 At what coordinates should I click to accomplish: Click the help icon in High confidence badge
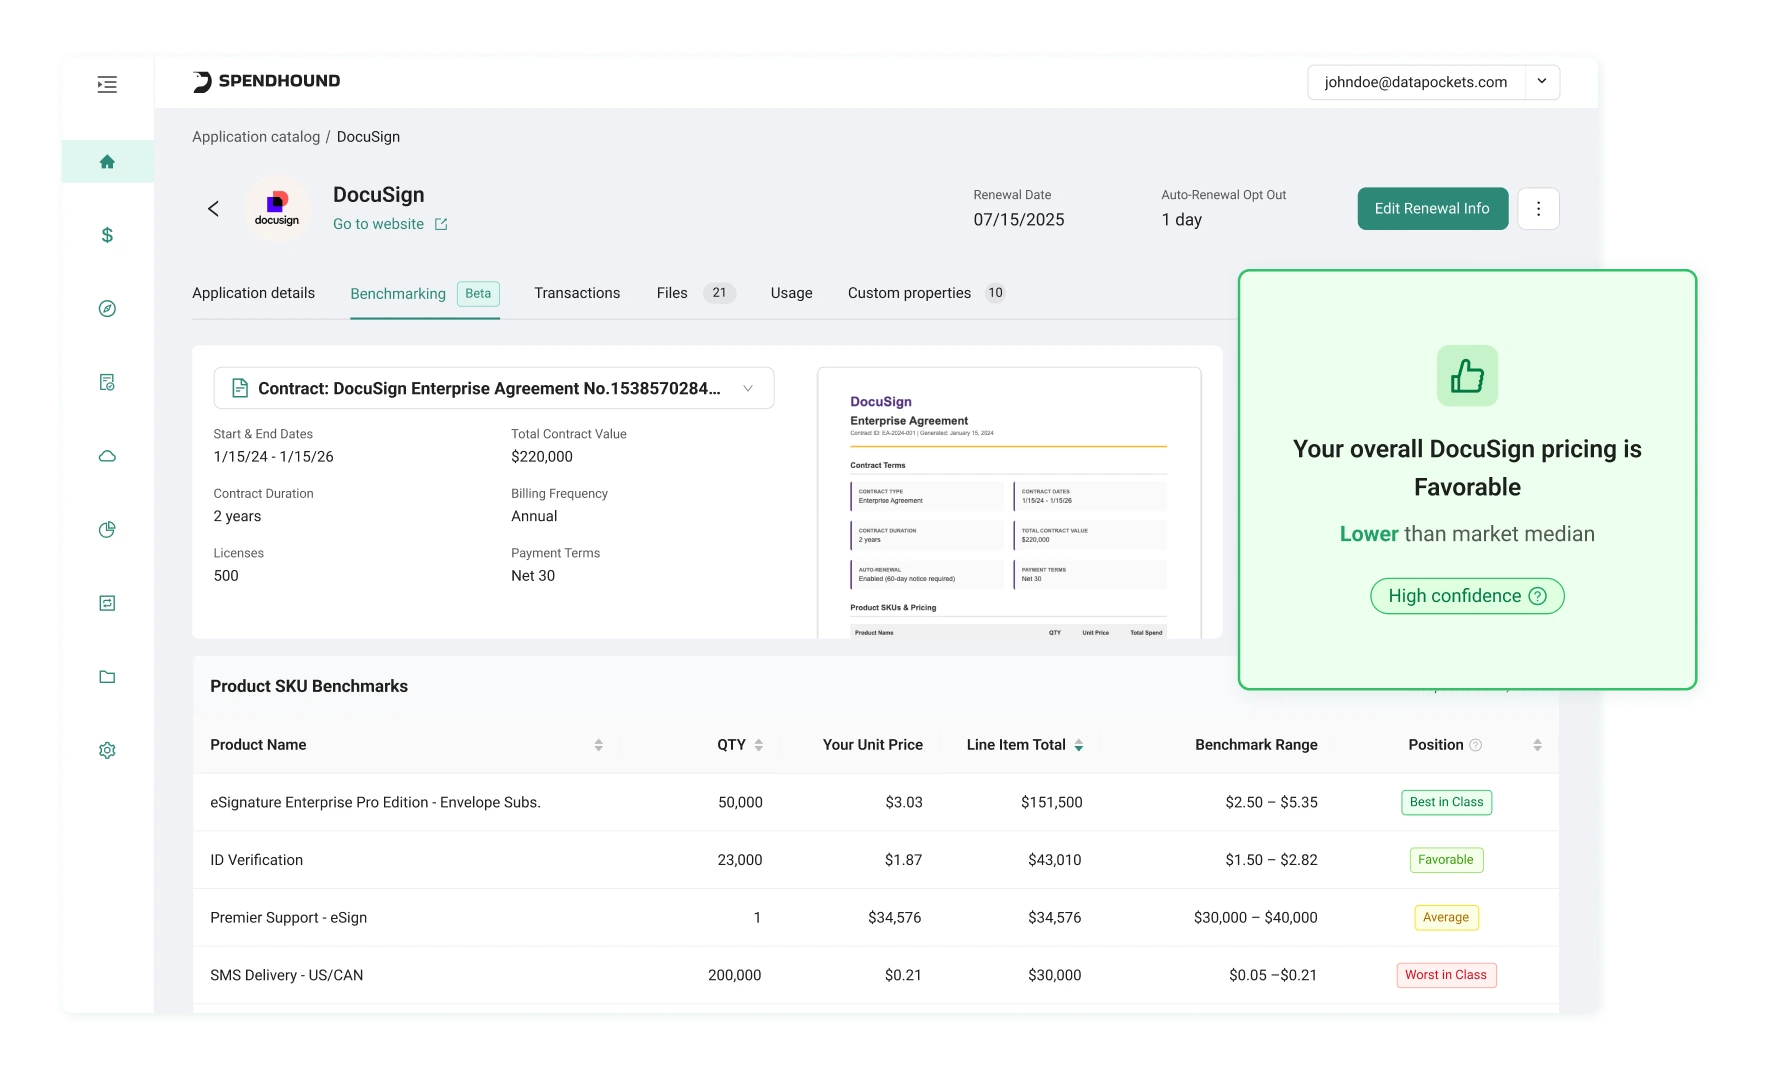click(x=1538, y=596)
